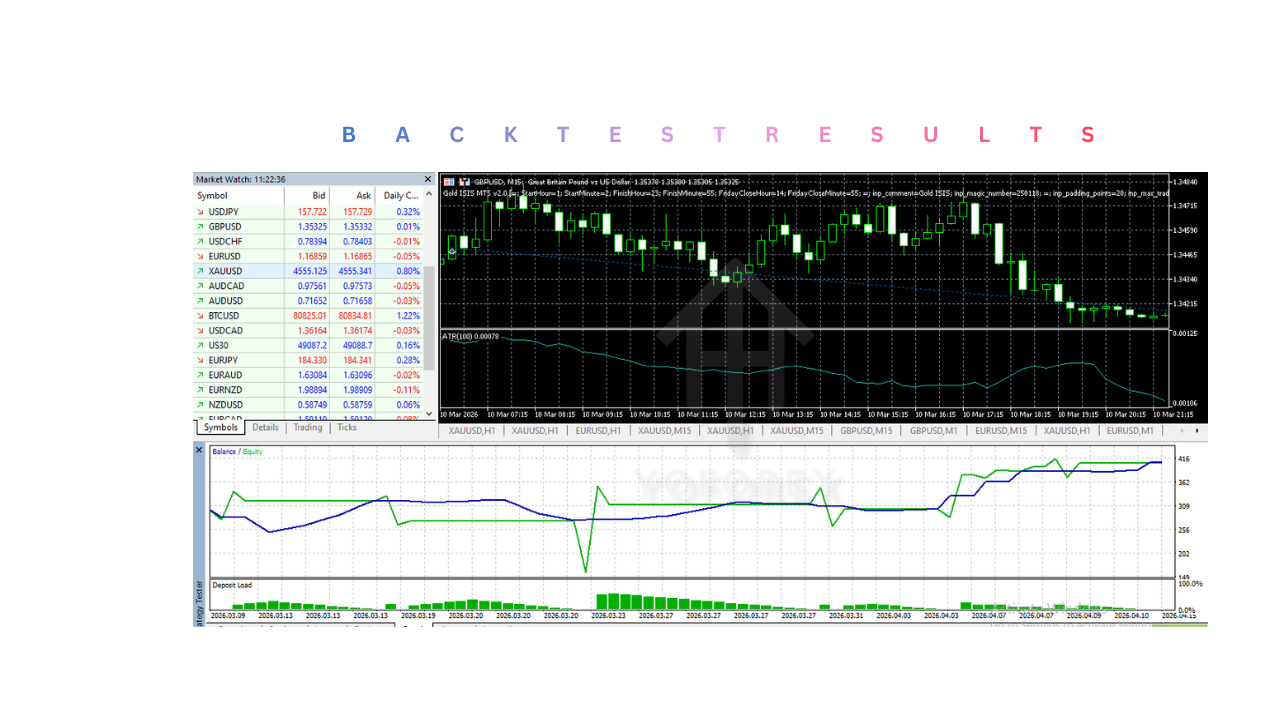
Task: Click the Balance legend label
Action: [224, 452]
